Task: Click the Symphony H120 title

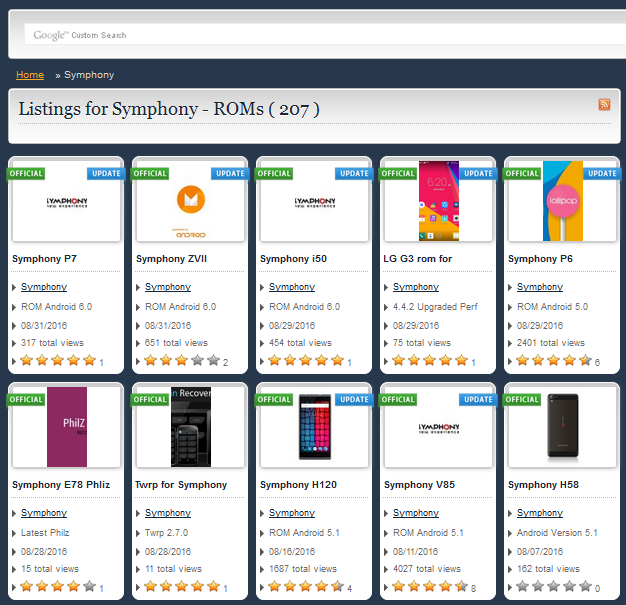Action: (298, 485)
